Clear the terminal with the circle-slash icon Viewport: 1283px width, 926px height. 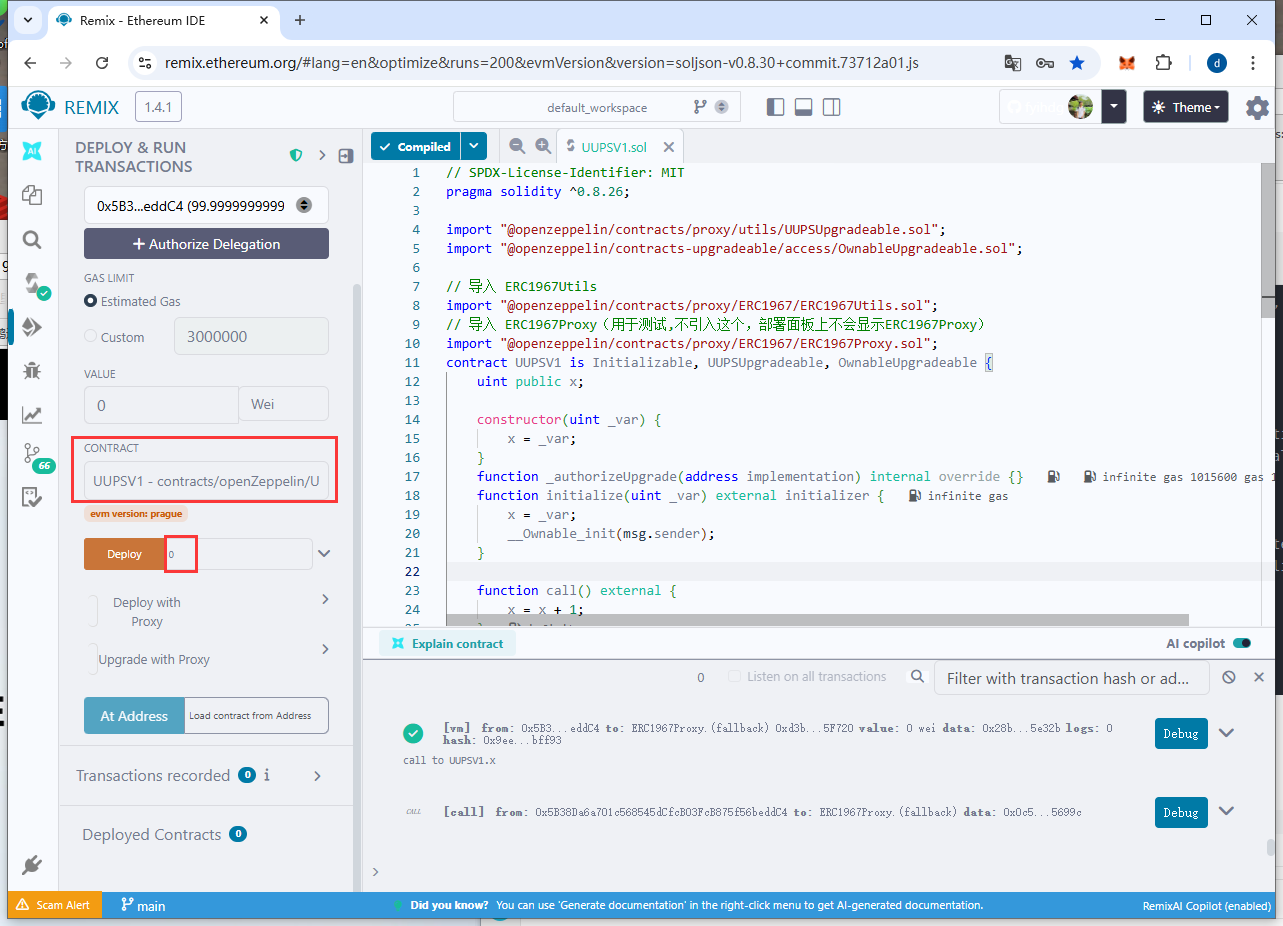(1229, 677)
